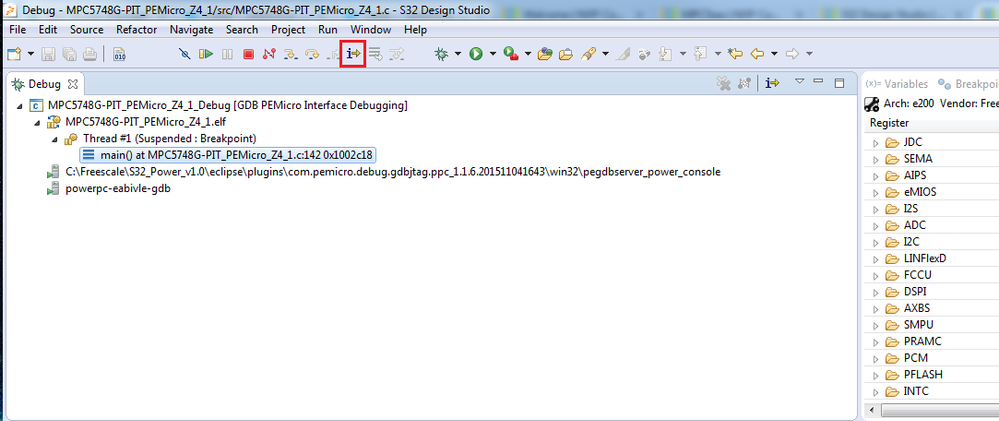Click the red Terminate icon
The height and width of the screenshot is (421, 999).
248,54
